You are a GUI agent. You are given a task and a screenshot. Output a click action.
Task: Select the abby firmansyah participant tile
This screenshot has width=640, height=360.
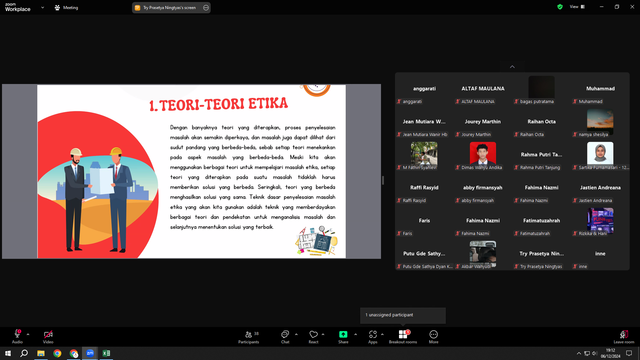tap(483, 188)
